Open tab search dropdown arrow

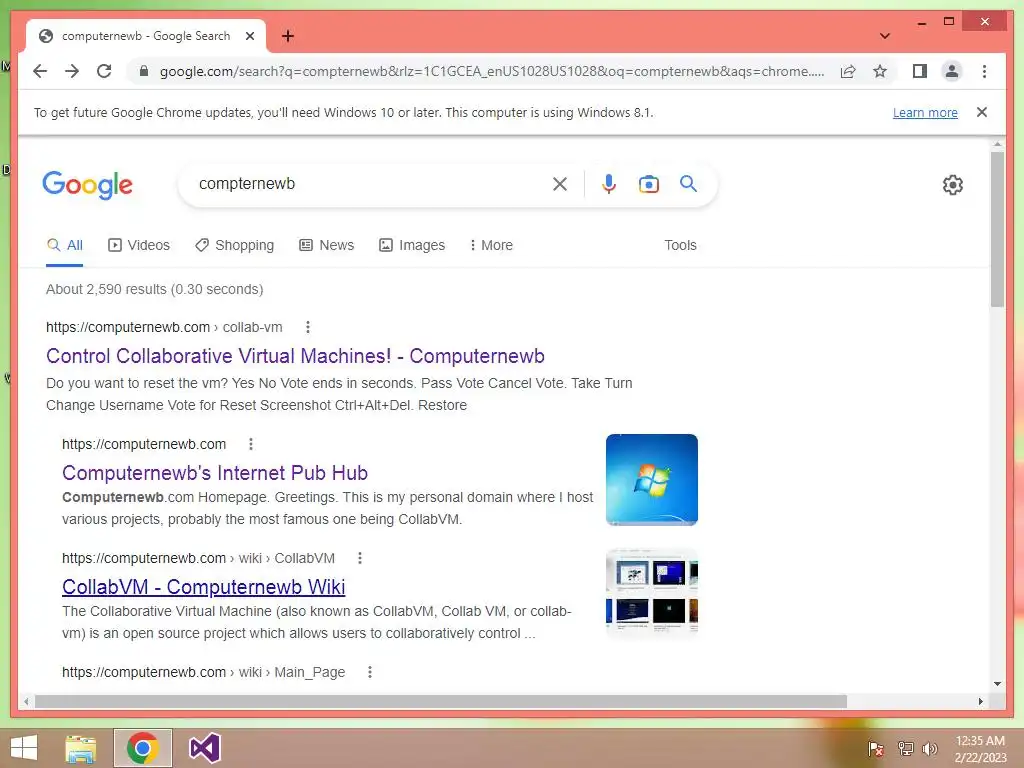tap(885, 36)
